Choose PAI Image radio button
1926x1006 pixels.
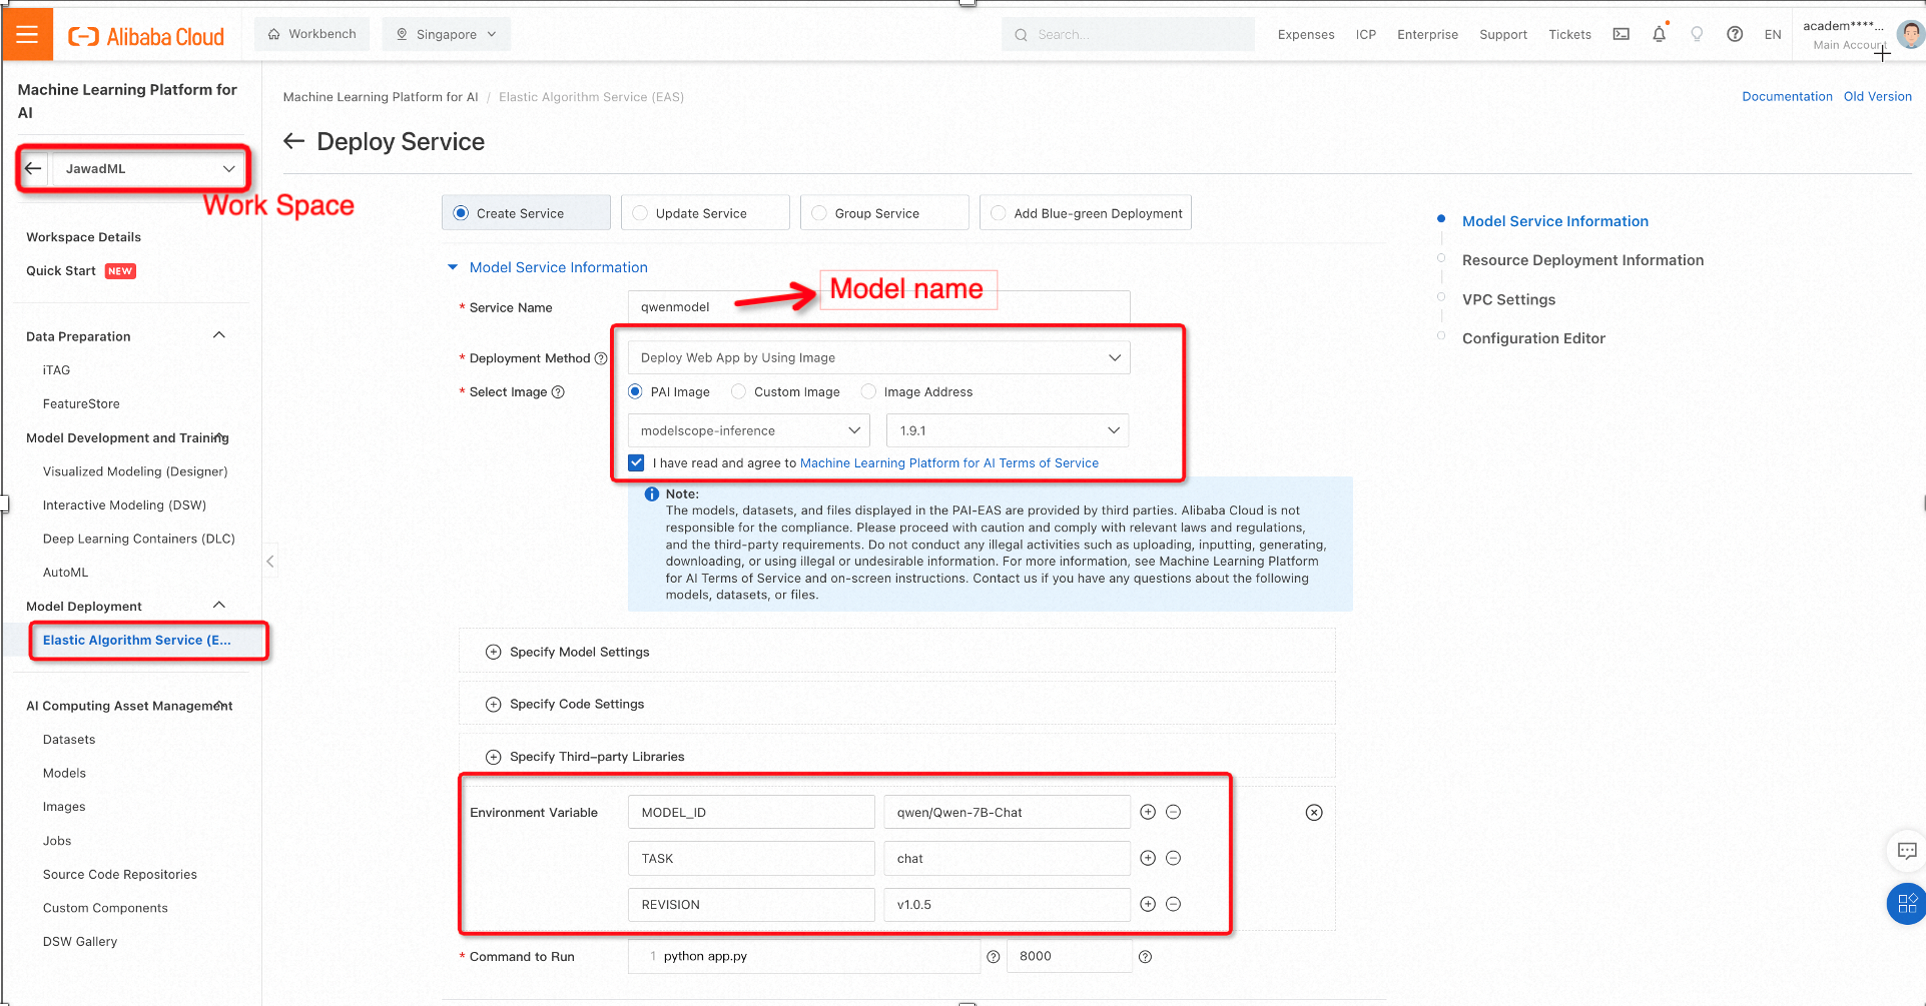coord(636,392)
